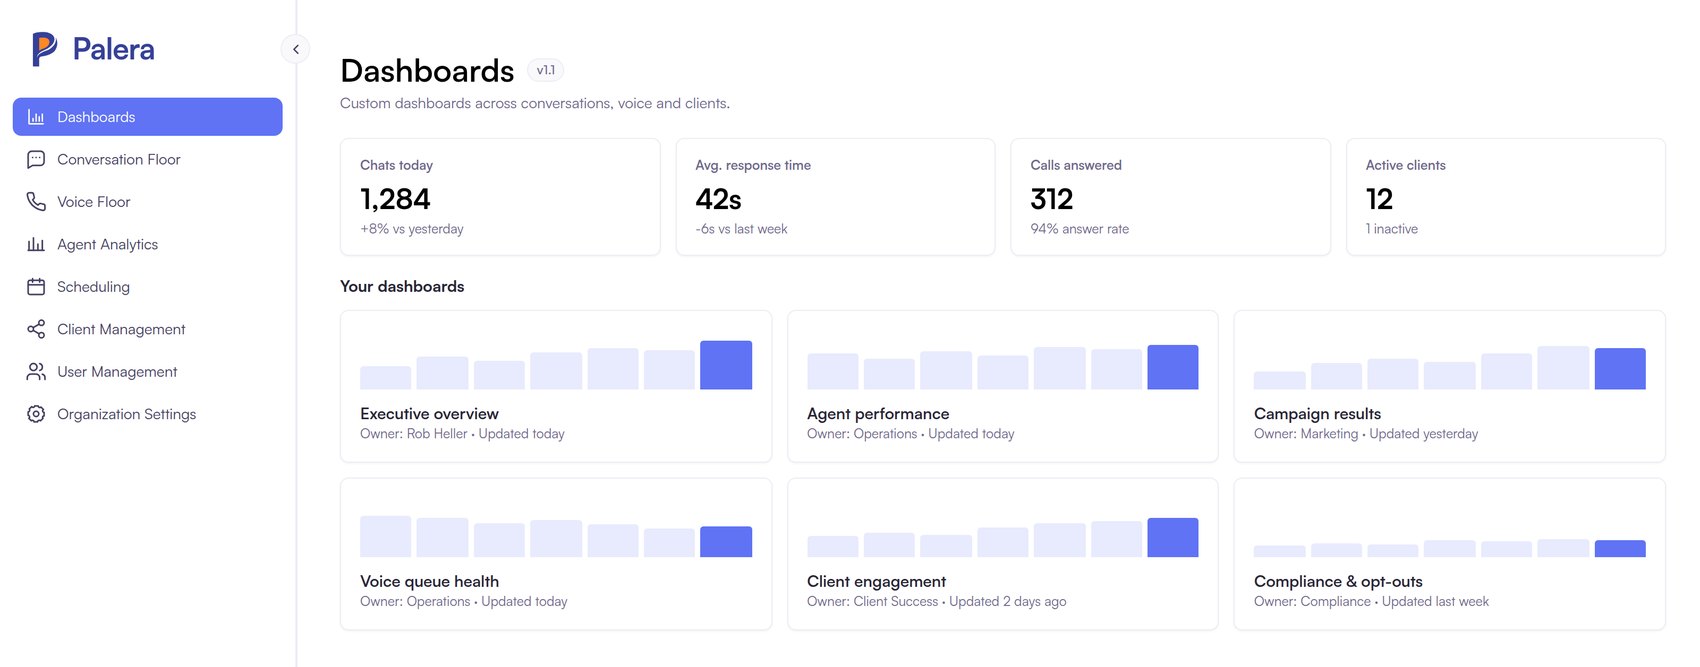This screenshot has height=667, width=1700.
Task: Click the 1 inactive text
Action: [1392, 229]
